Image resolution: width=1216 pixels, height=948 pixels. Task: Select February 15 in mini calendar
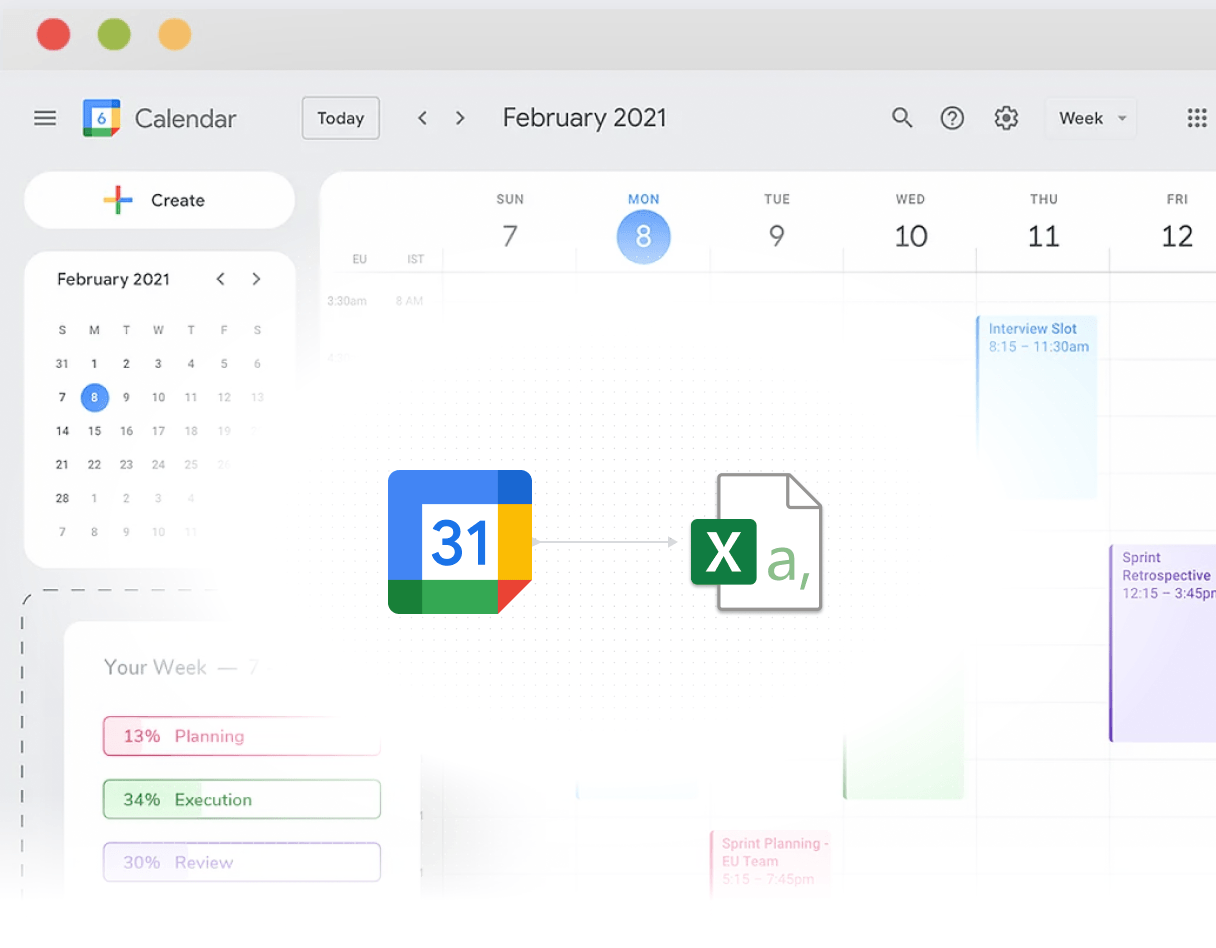pyautogui.click(x=94, y=431)
